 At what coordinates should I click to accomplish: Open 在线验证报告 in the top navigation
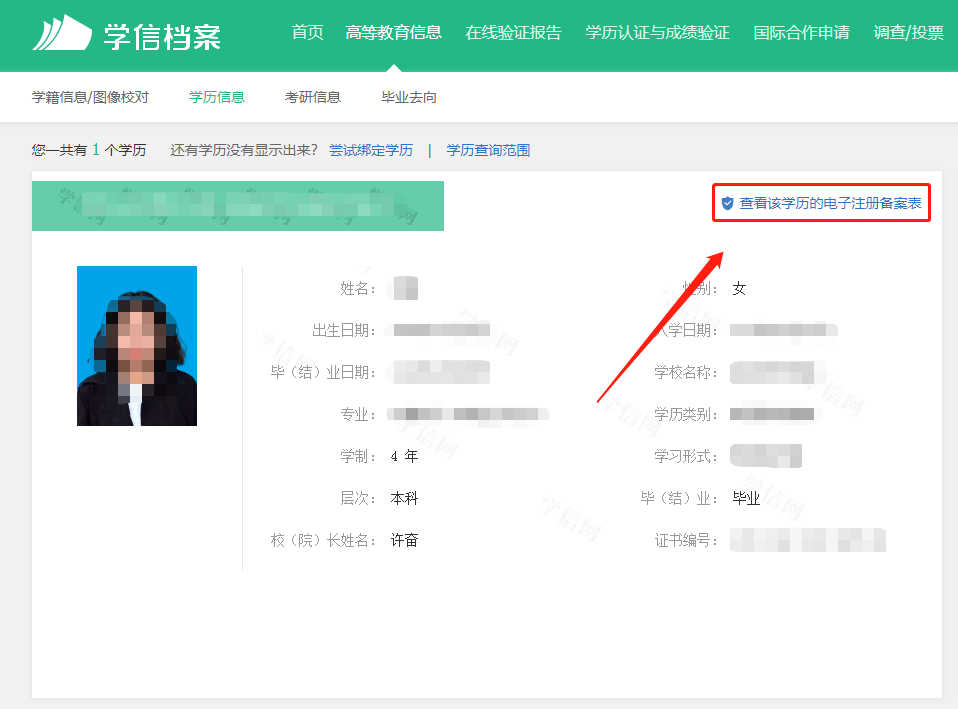pyautogui.click(x=513, y=32)
